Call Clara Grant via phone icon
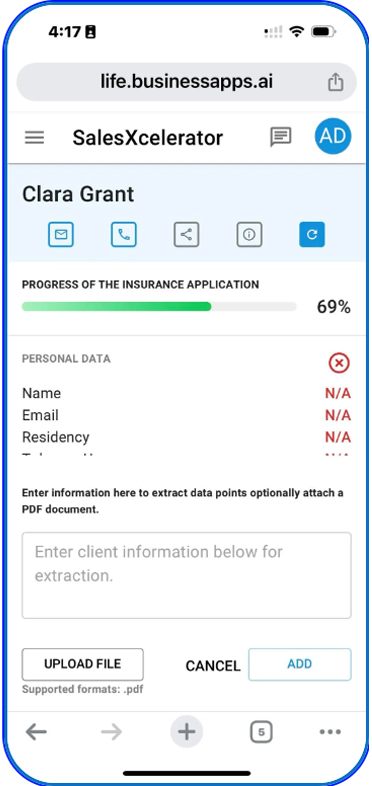 [124, 234]
